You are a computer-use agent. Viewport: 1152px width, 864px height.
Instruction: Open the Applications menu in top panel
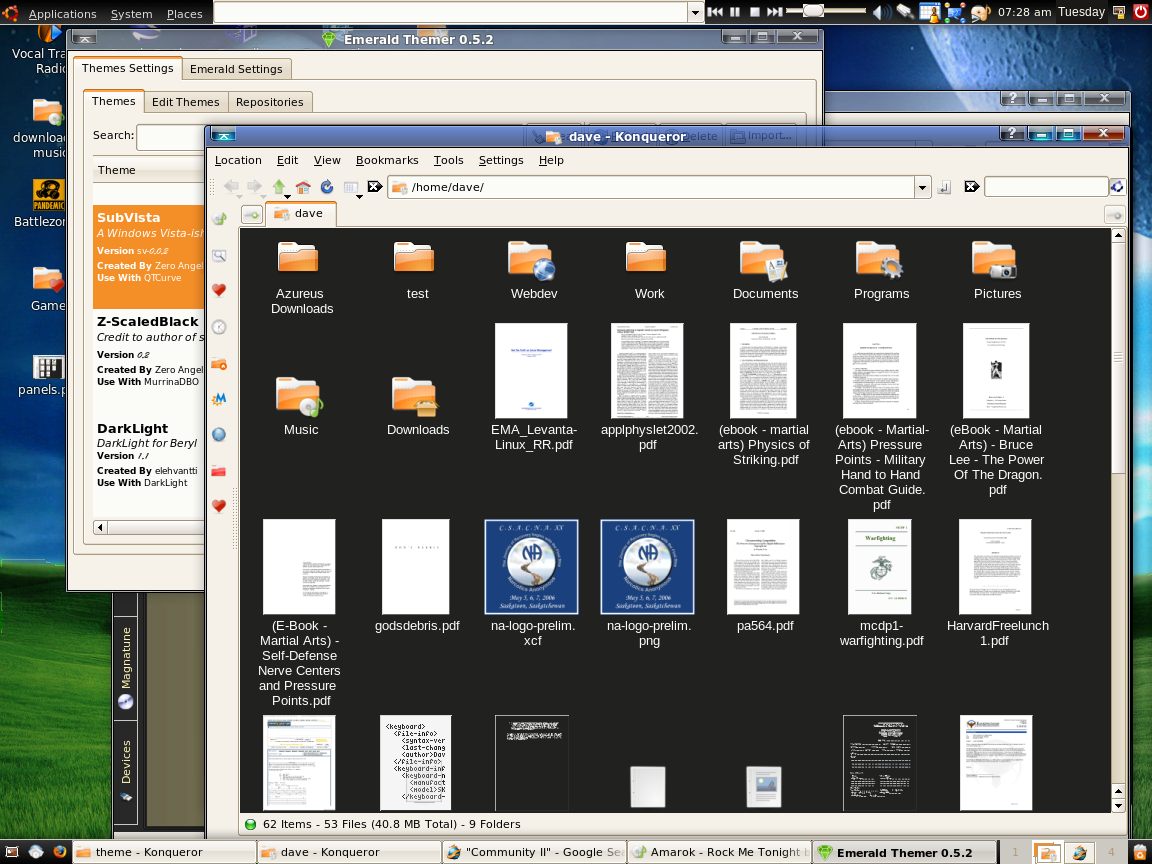(62, 13)
